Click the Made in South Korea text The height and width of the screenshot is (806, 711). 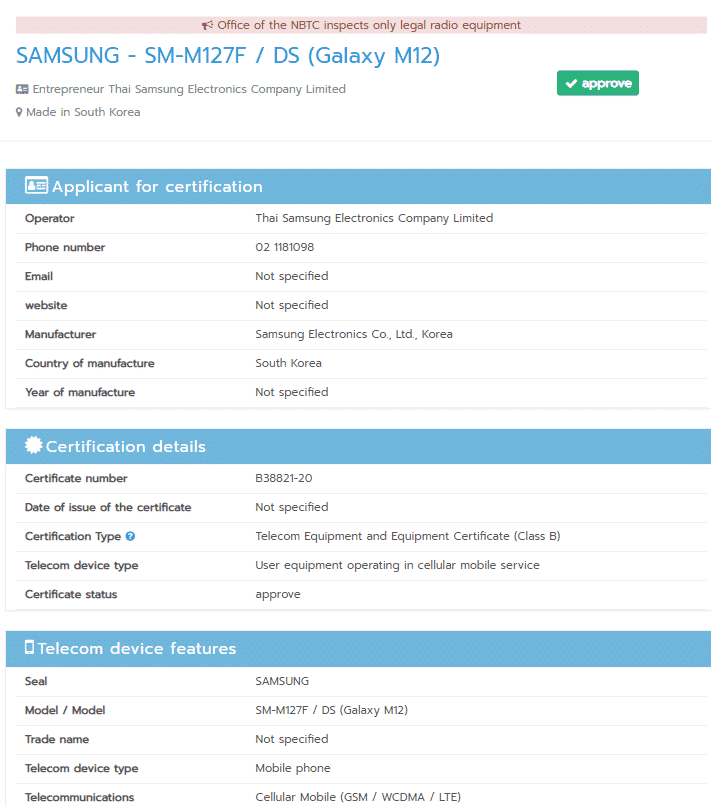pyautogui.click(x=83, y=113)
